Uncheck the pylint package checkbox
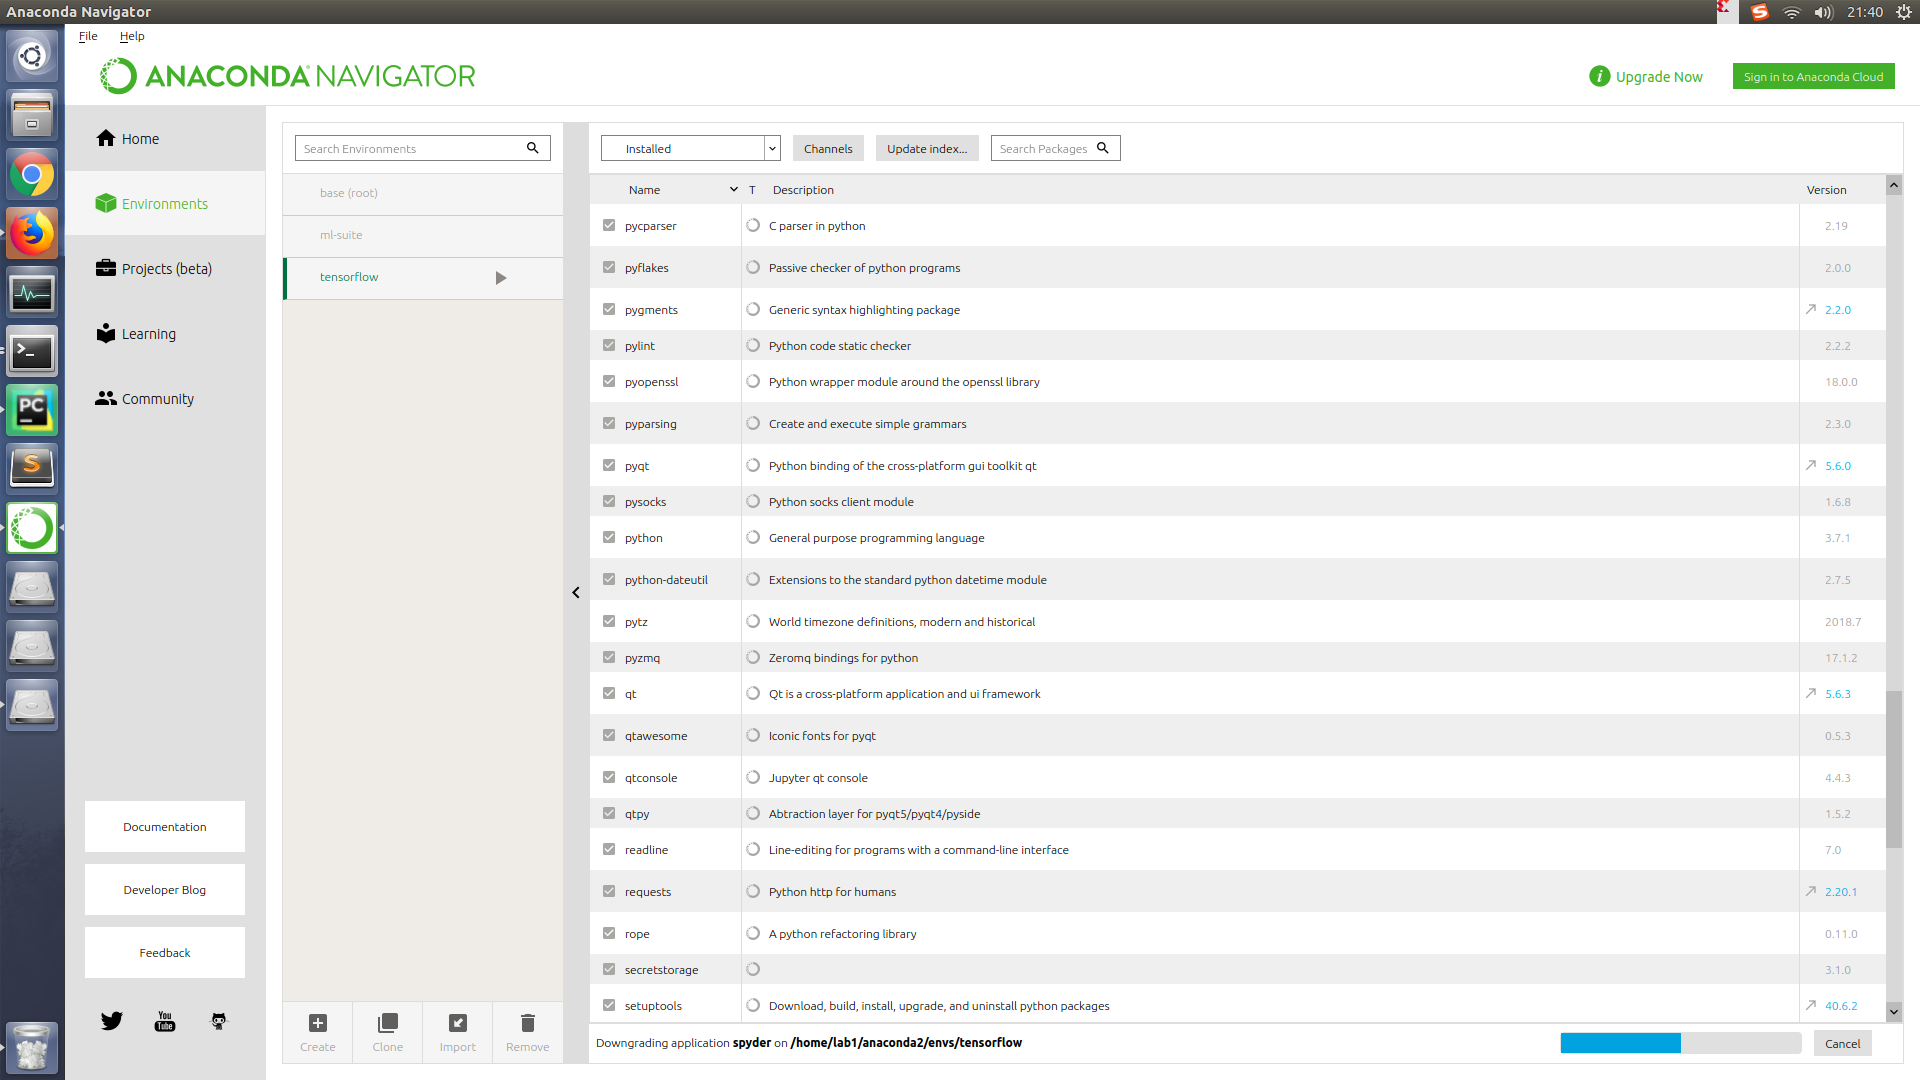1920x1080 pixels. [609, 345]
